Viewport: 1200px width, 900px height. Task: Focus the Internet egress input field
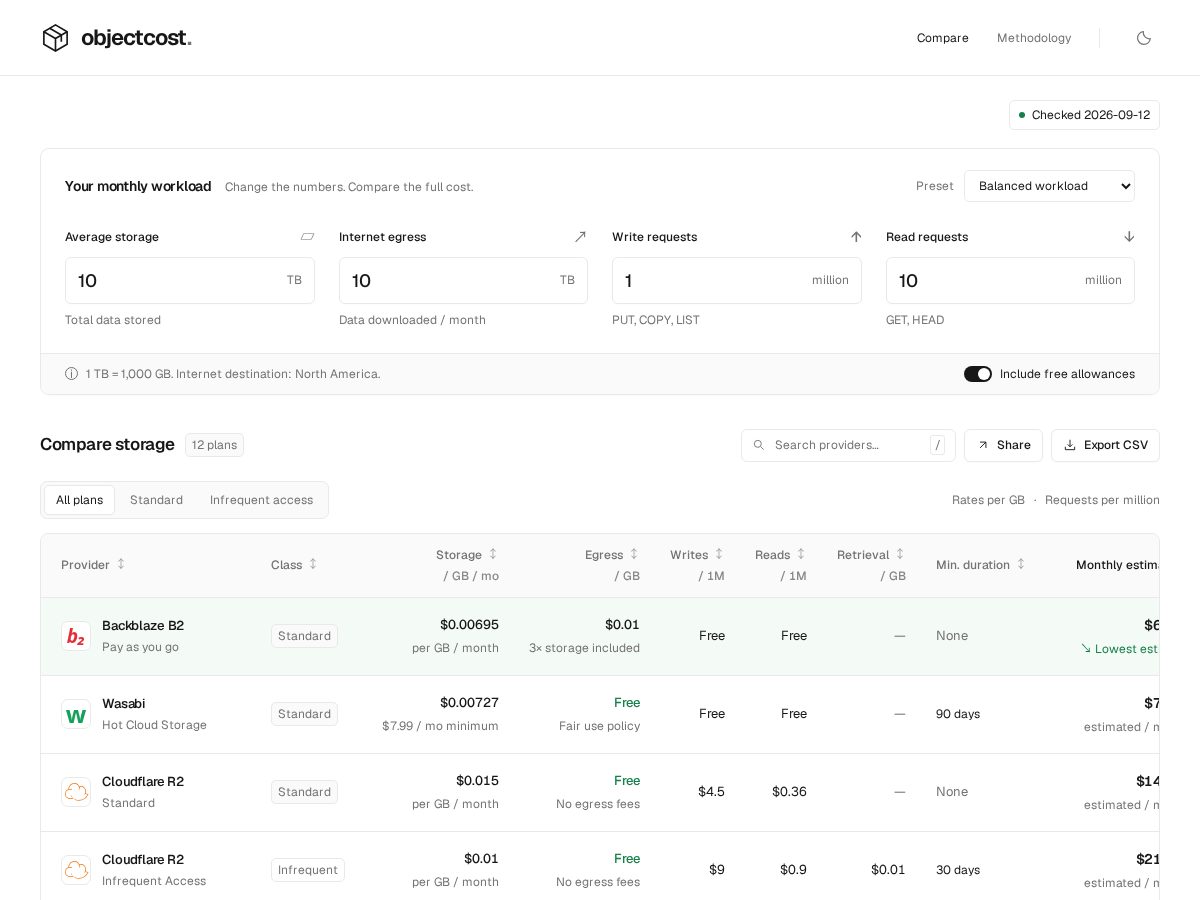point(463,281)
